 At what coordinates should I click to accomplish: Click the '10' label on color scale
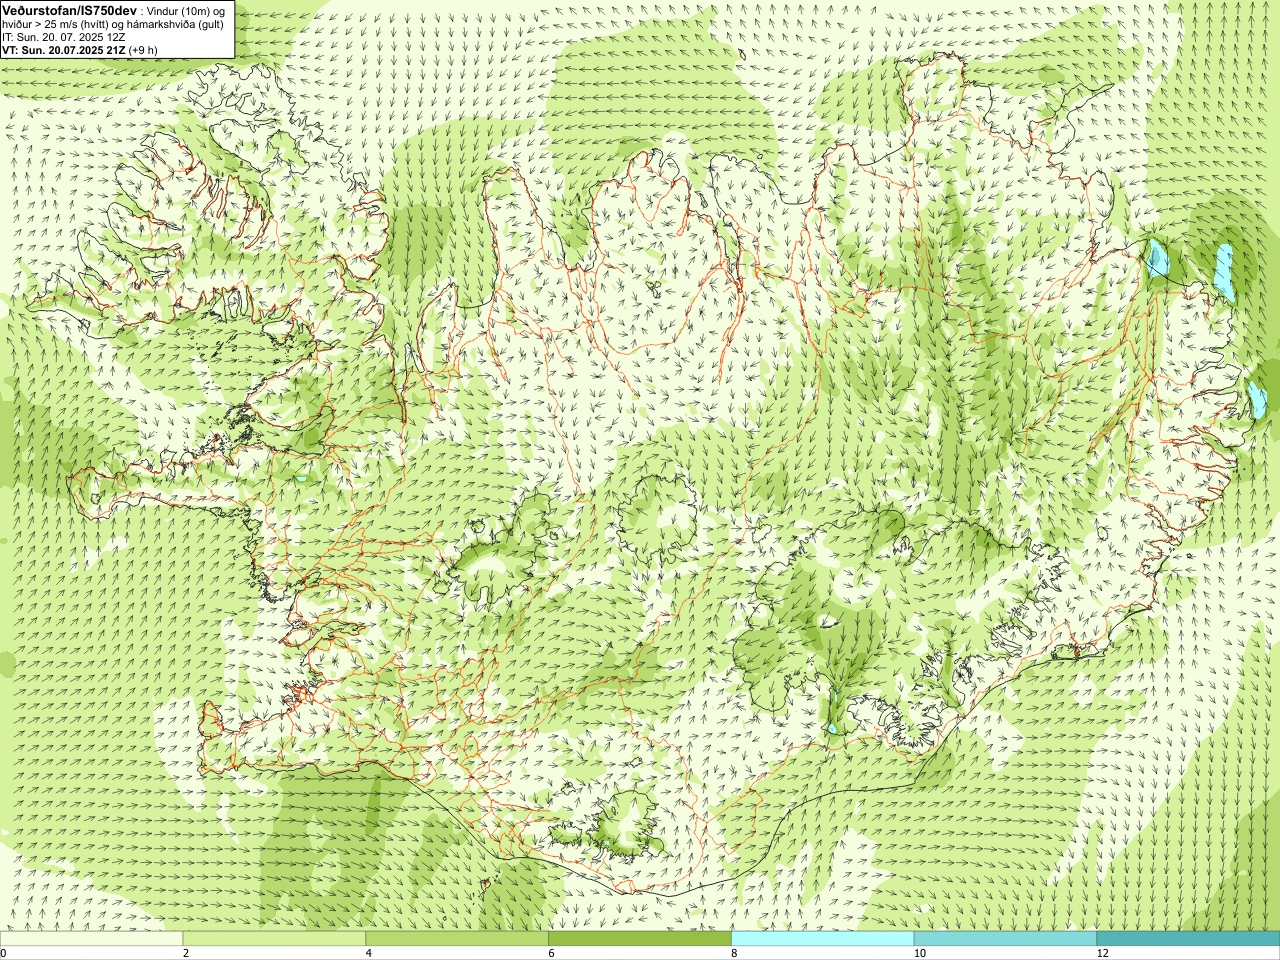(x=919, y=953)
